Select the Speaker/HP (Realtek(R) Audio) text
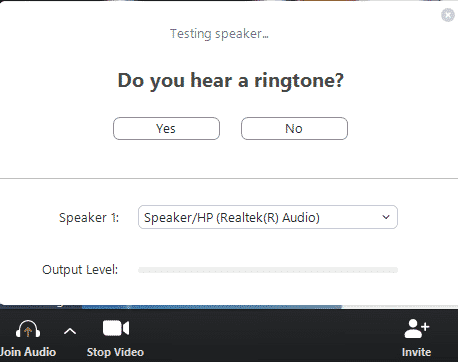This screenshot has width=458, height=362. tap(232, 218)
